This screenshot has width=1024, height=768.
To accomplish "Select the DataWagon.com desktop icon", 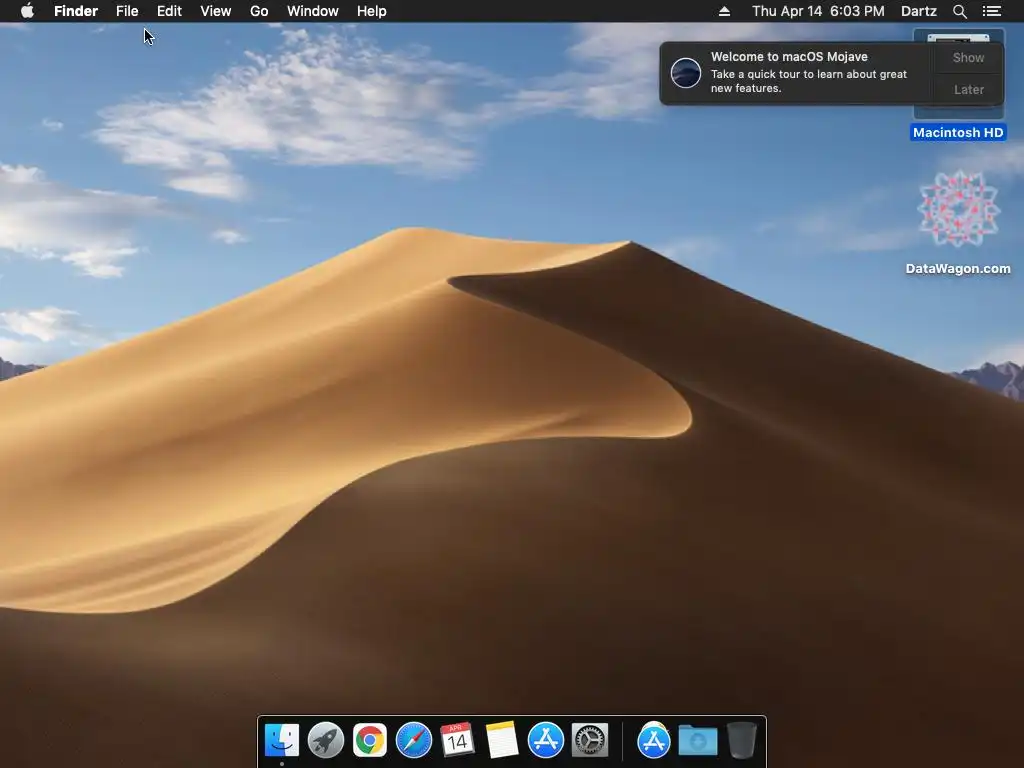I will pyautogui.click(x=958, y=222).
